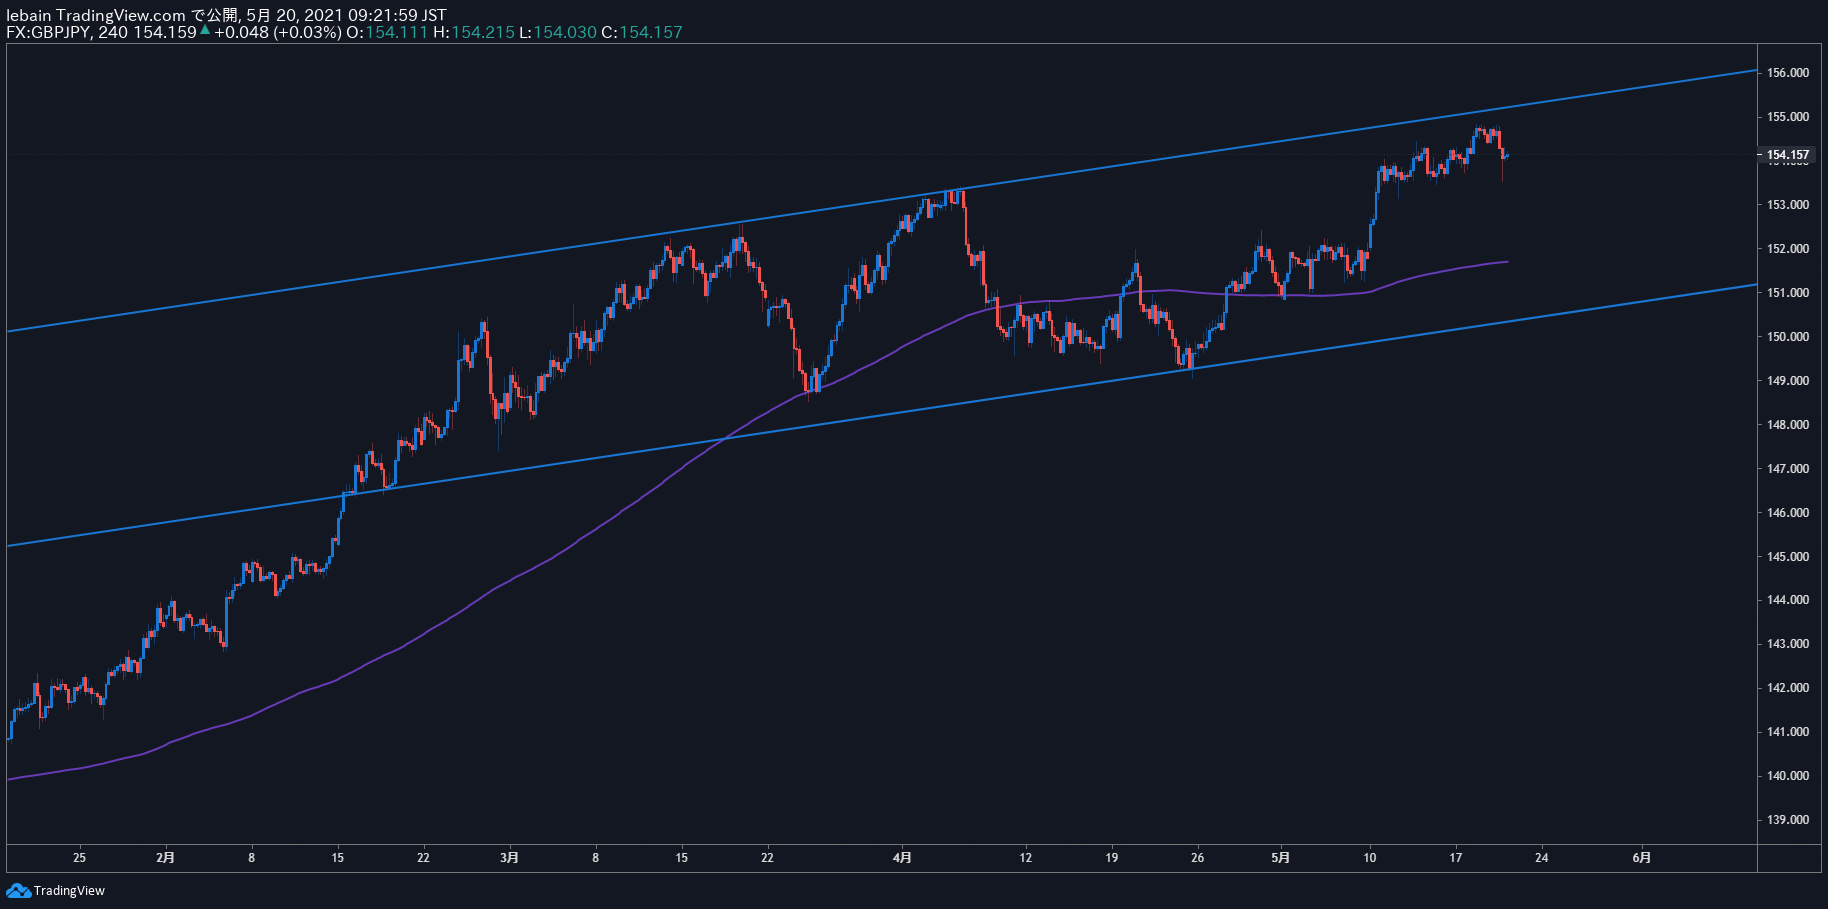Click the 139.000 price axis label
This screenshot has height=909, width=1828.
pos(1788,820)
